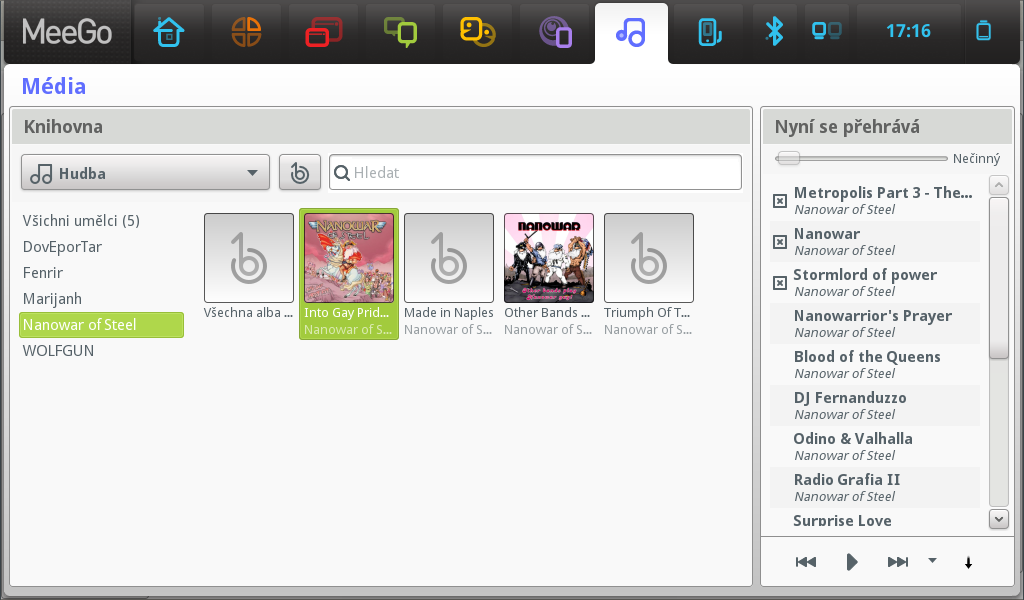Select track DJ Fernanduzzo
The height and width of the screenshot is (600, 1024).
click(875, 405)
